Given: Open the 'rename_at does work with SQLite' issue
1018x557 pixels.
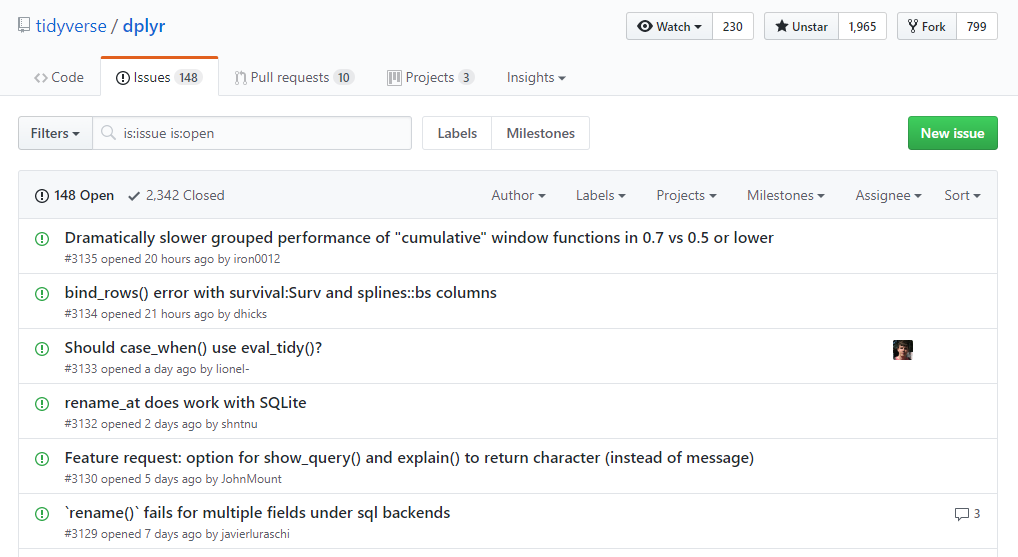Looking at the screenshot, I should (x=185, y=402).
